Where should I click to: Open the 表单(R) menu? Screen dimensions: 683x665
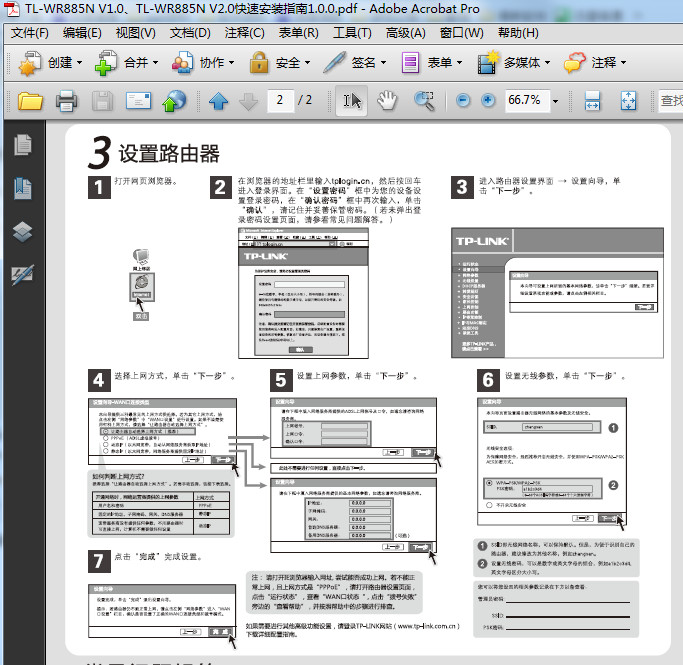[x=298, y=33]
